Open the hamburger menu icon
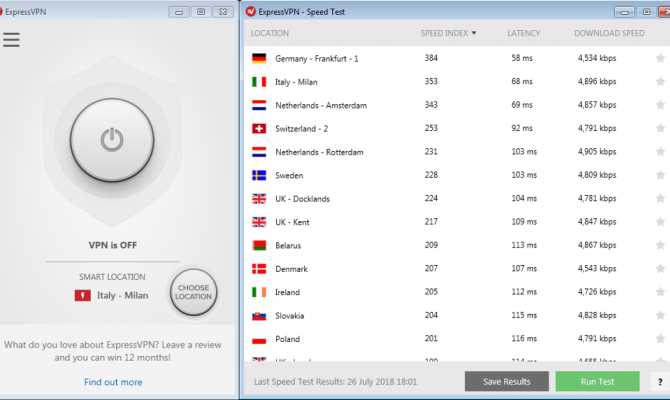The height and width of the screenshot is (400, 670). 11,40
